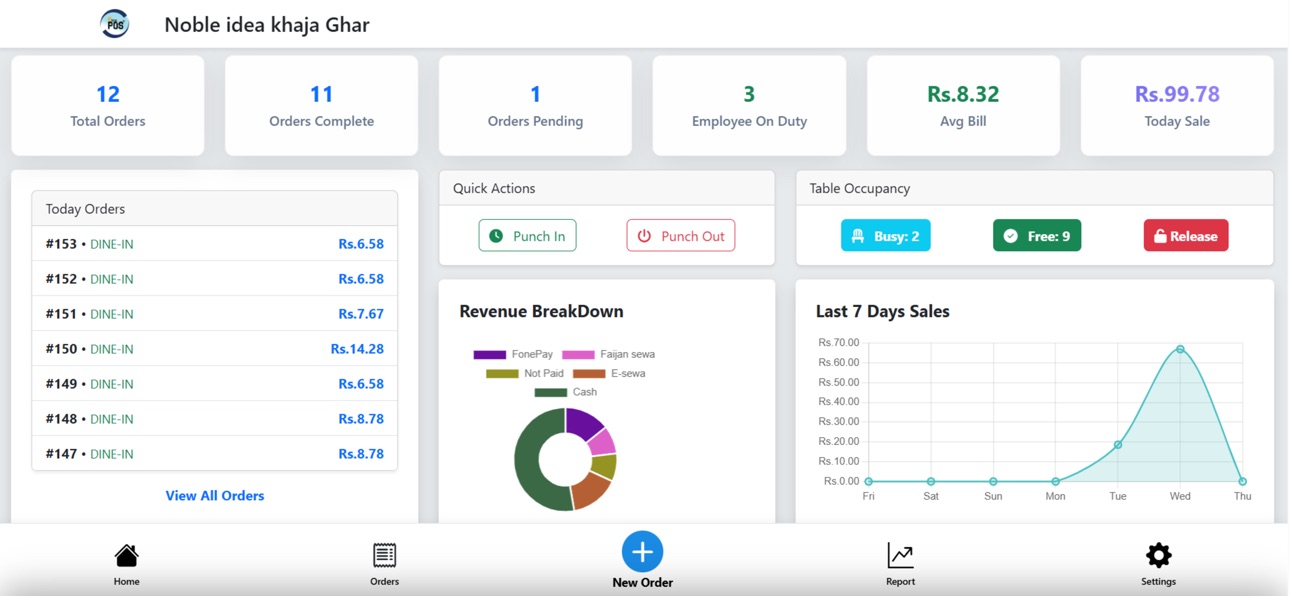Viewport: 1290px width, 596px height.
Task: Toggle Cash legend item in chart
Action: pos(566,392)
